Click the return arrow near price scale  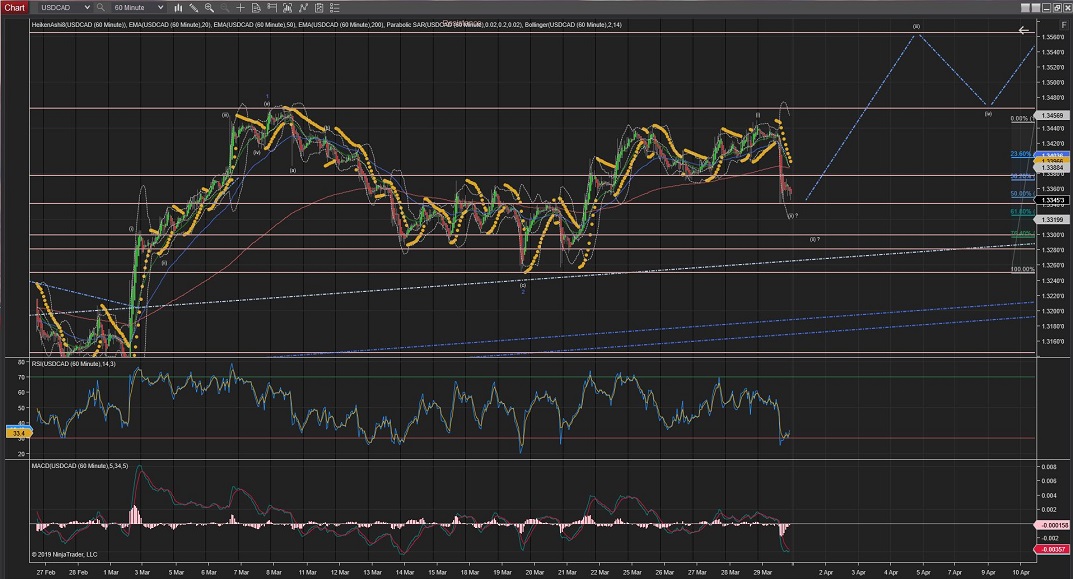click(x=1024, y=30)
